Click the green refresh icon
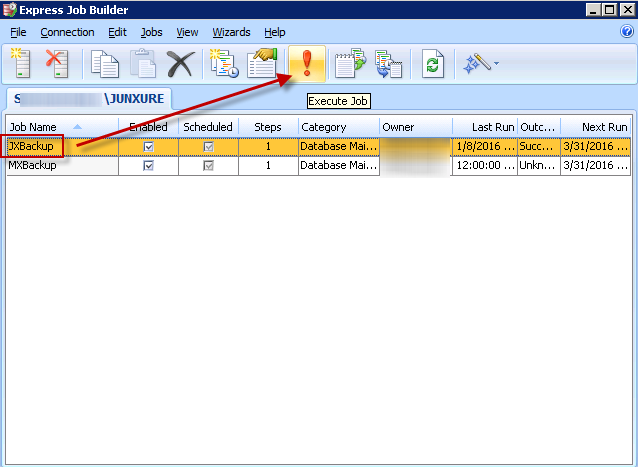 tap(432, 63)
